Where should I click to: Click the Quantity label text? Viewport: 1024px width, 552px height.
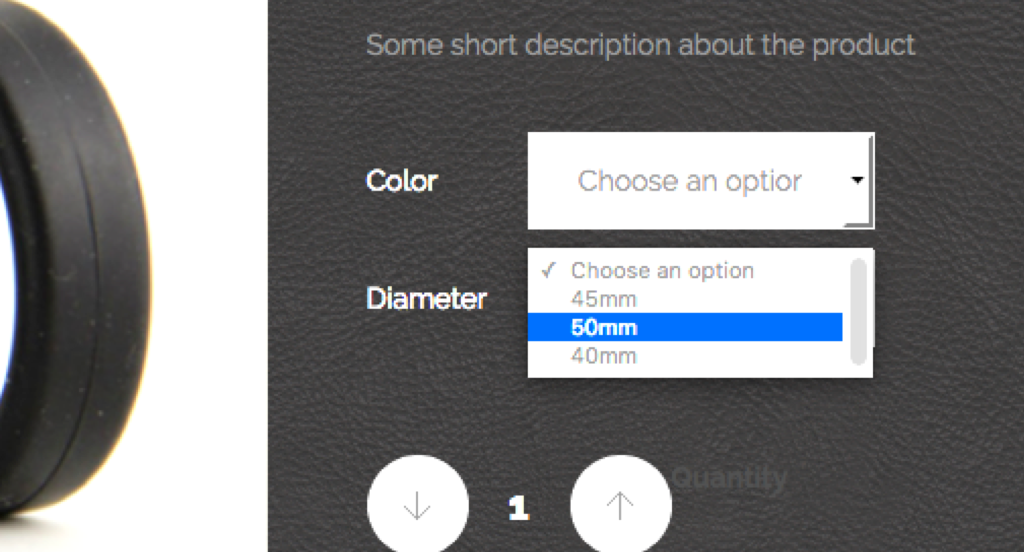click(730, 478)
